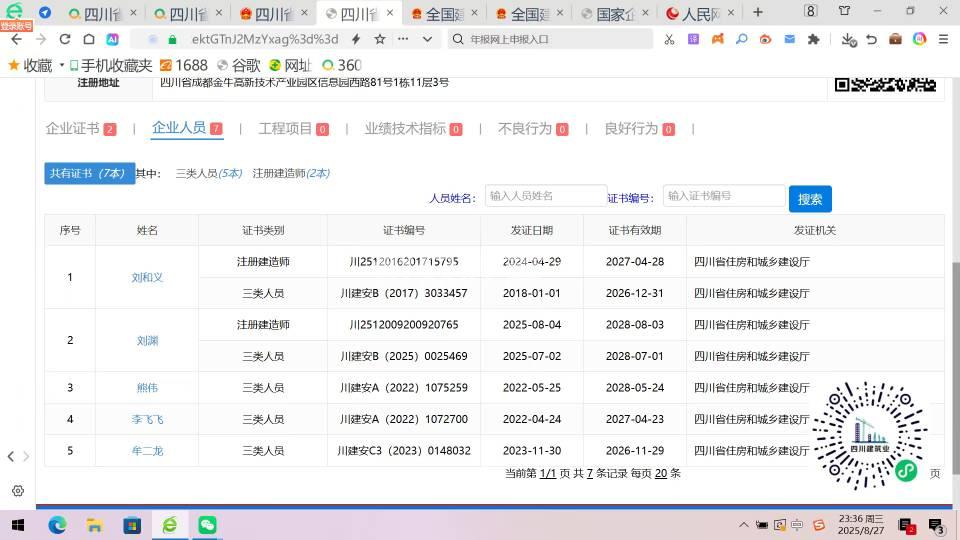Open Microsoft Edge from taskbar

coord(57,524)
